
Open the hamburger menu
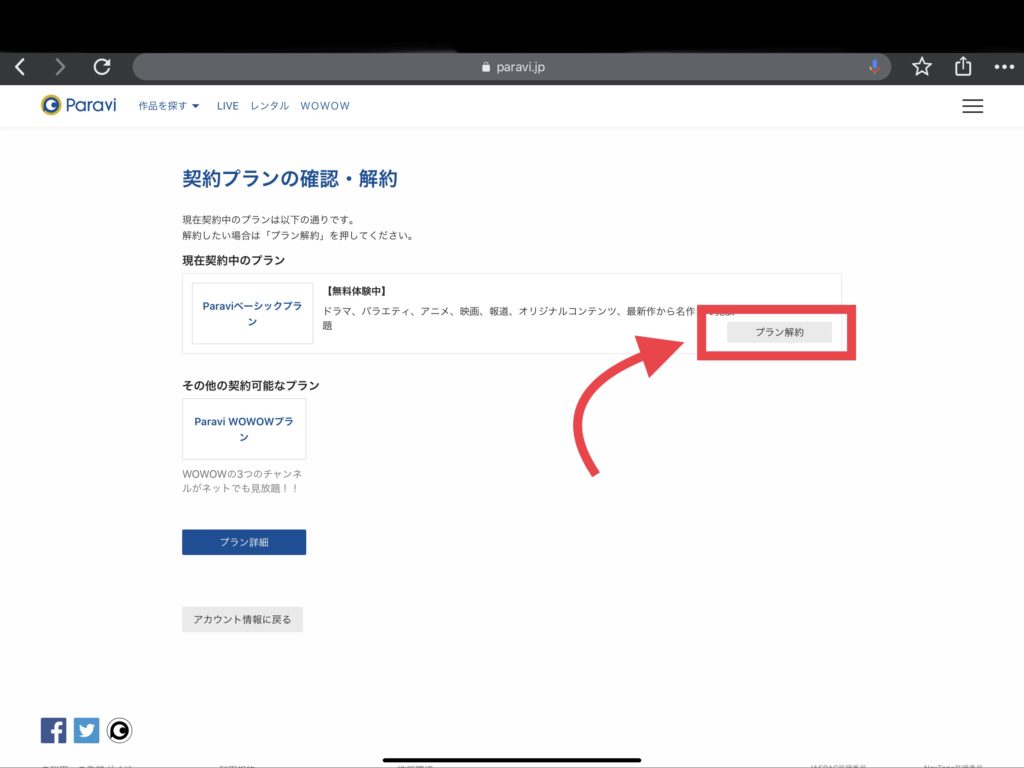click(972, 106)
